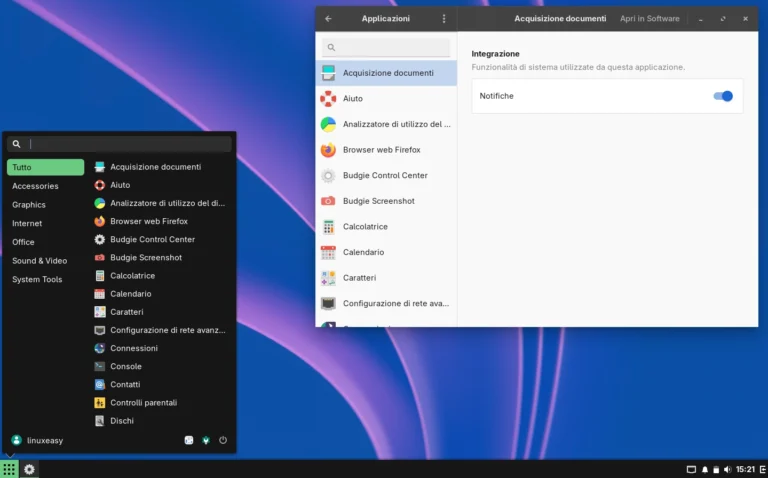Switch to the Sound & Video category
768x478 pixels.
39,261
